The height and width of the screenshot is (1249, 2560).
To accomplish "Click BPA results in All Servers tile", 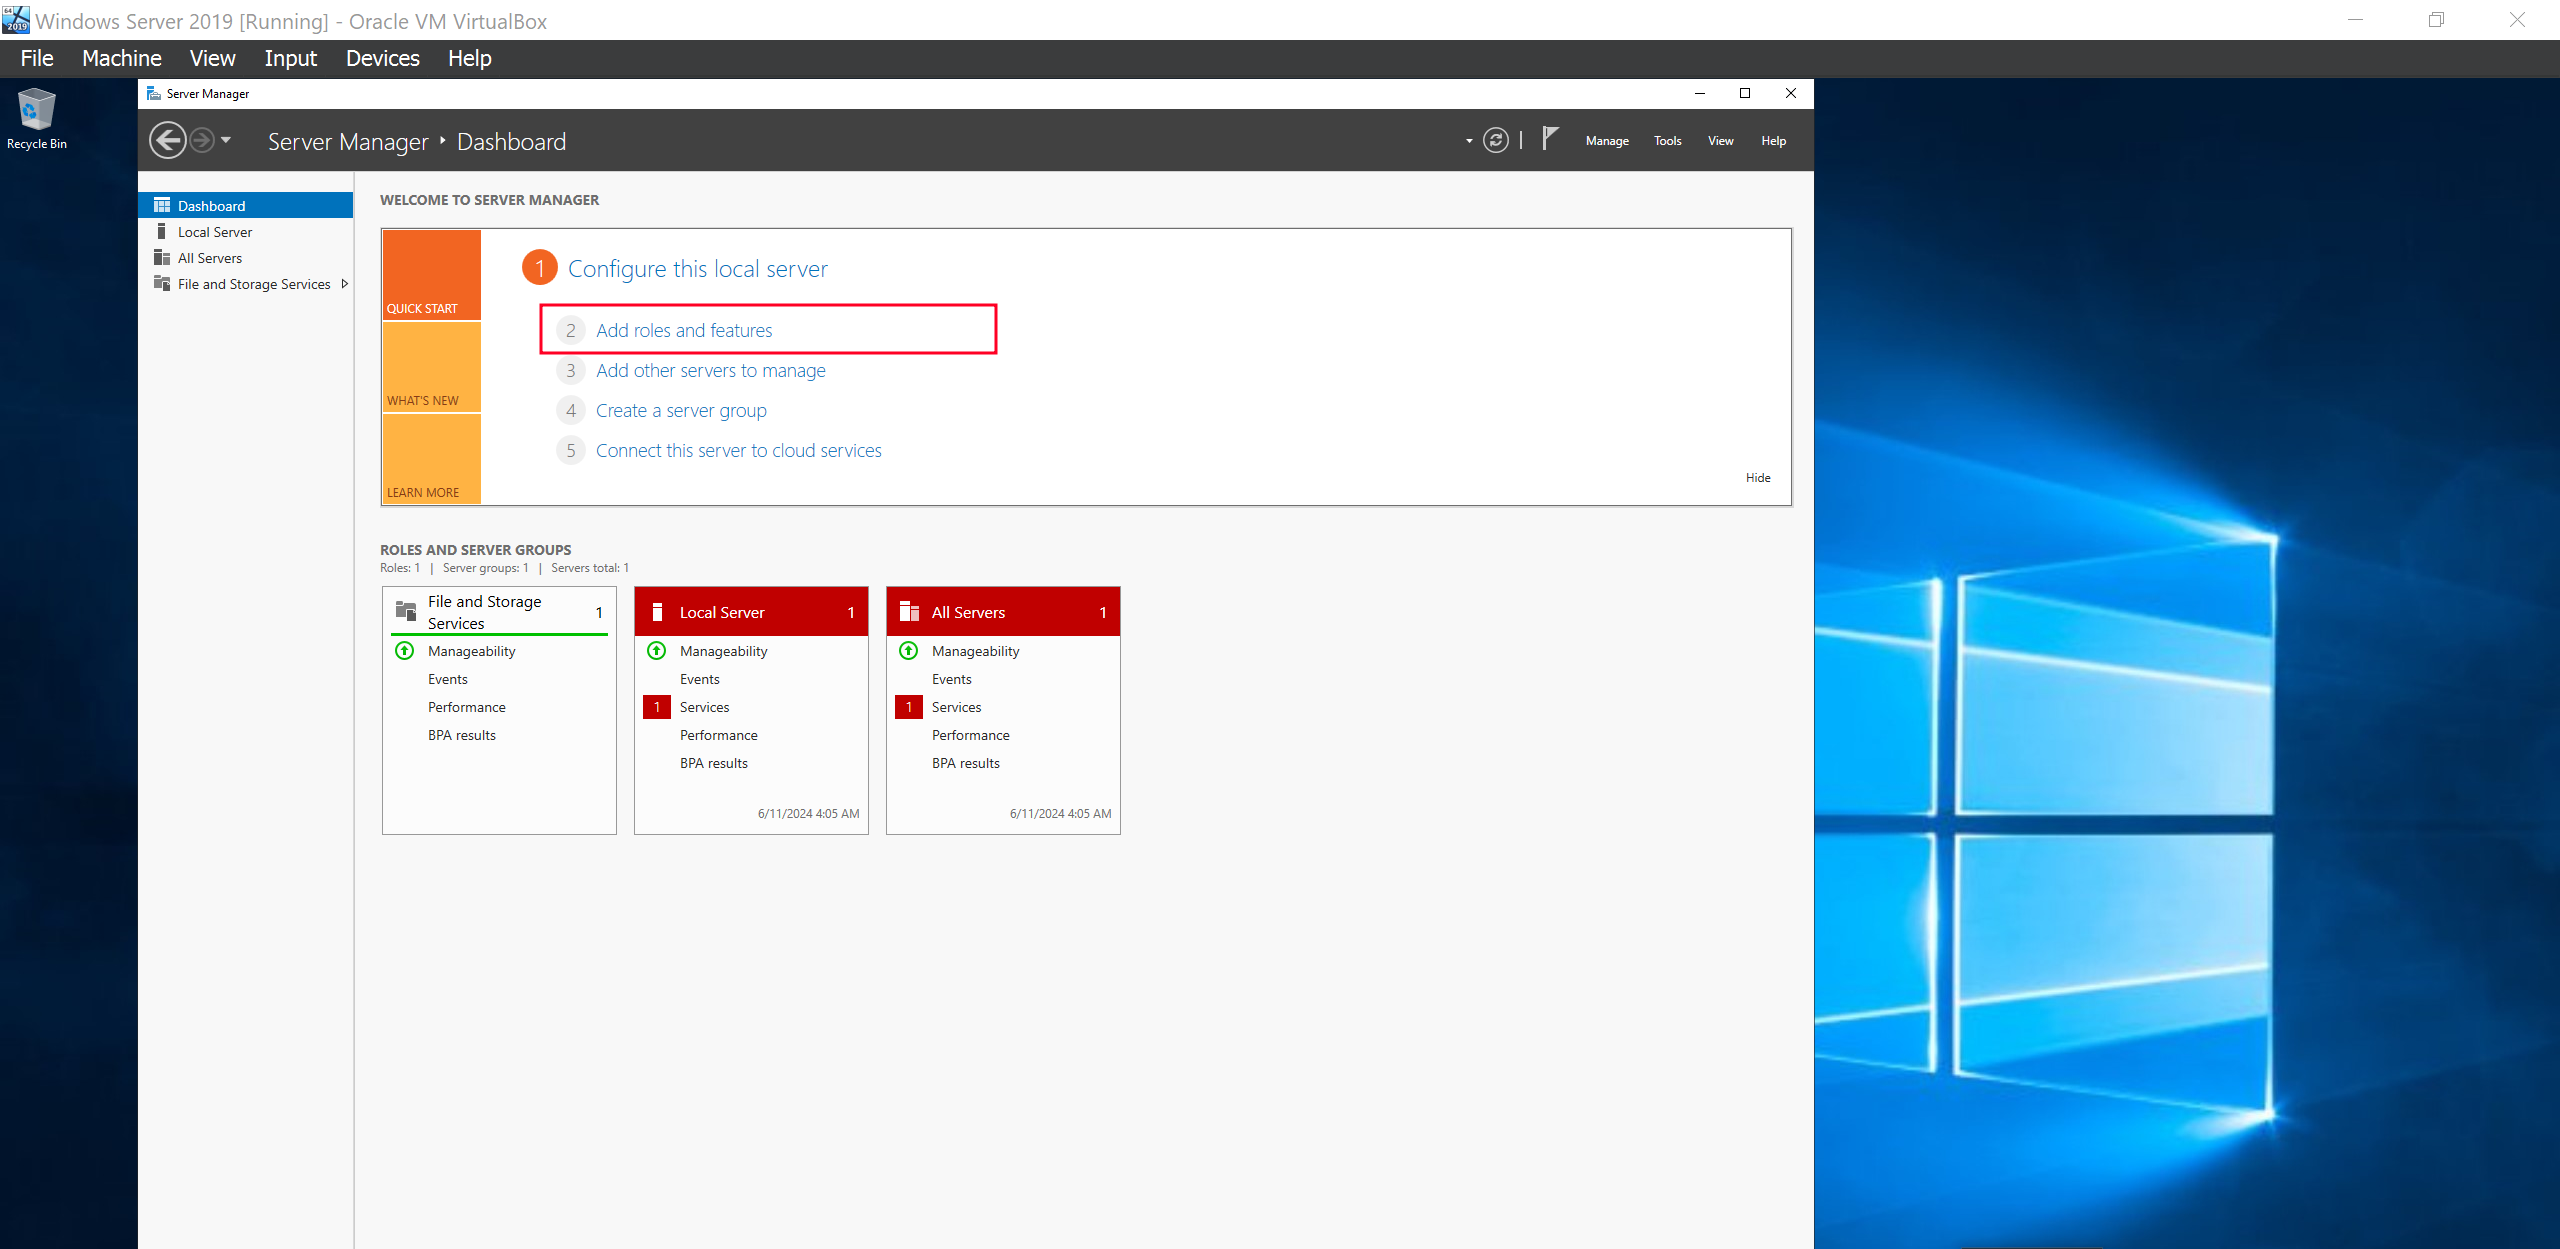I will (x=965, y=763).
